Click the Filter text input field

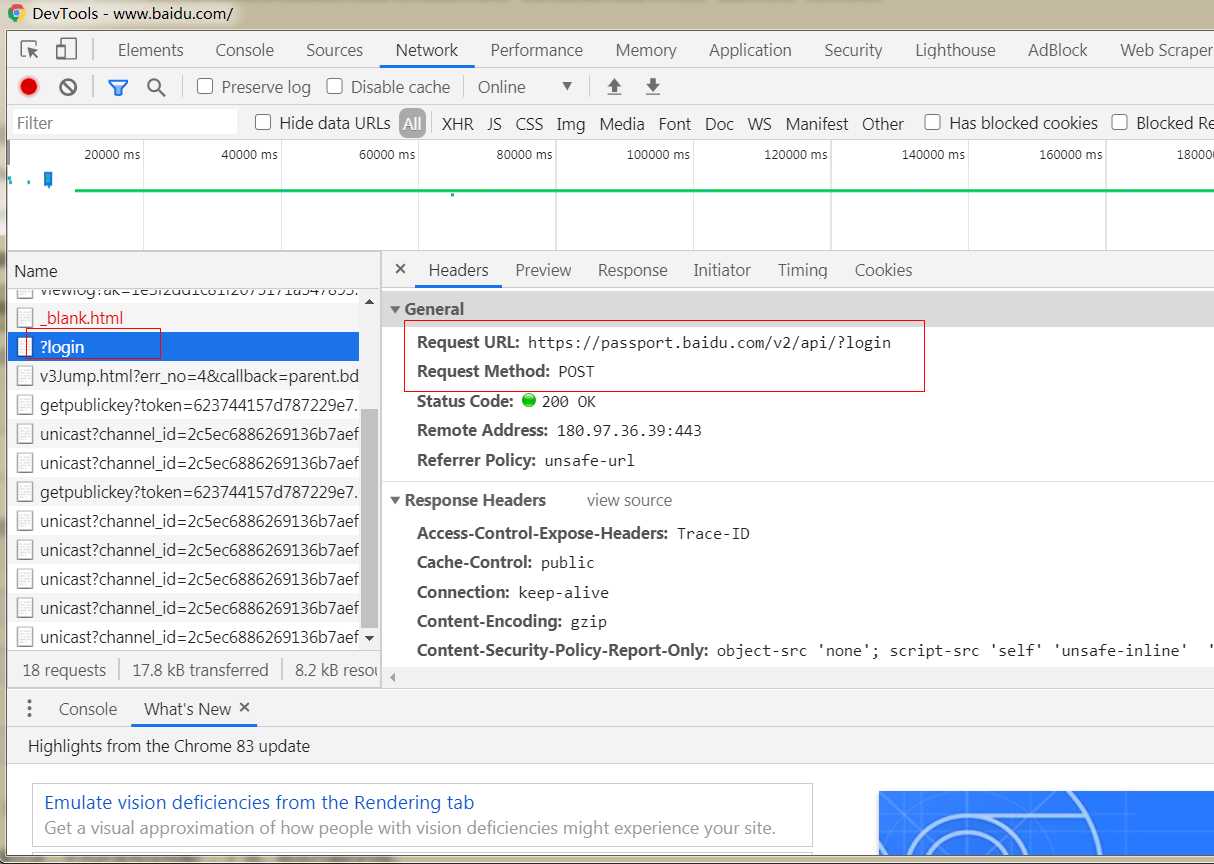[x=125, y=123]
